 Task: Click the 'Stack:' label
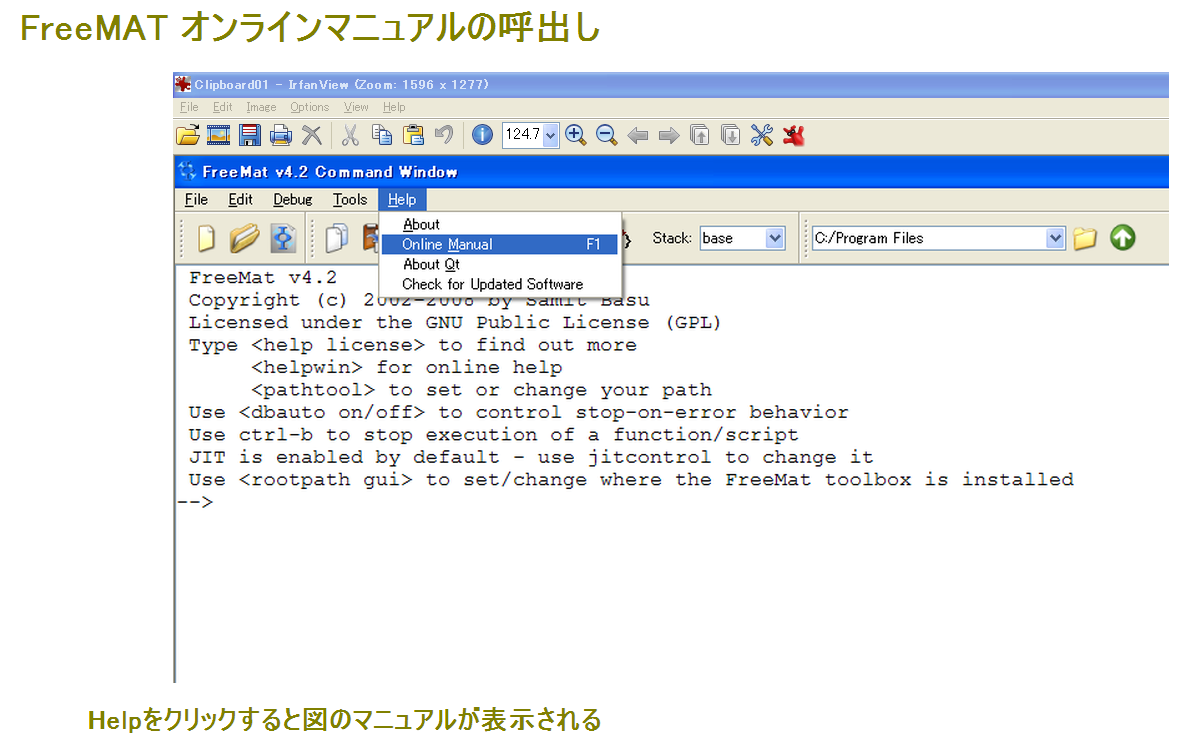click(672, 238)
